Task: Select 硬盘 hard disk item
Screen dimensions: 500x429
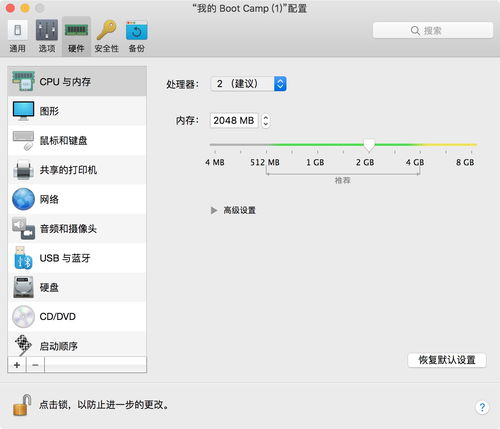Action: pyautogui.click(x=77, y=287)
